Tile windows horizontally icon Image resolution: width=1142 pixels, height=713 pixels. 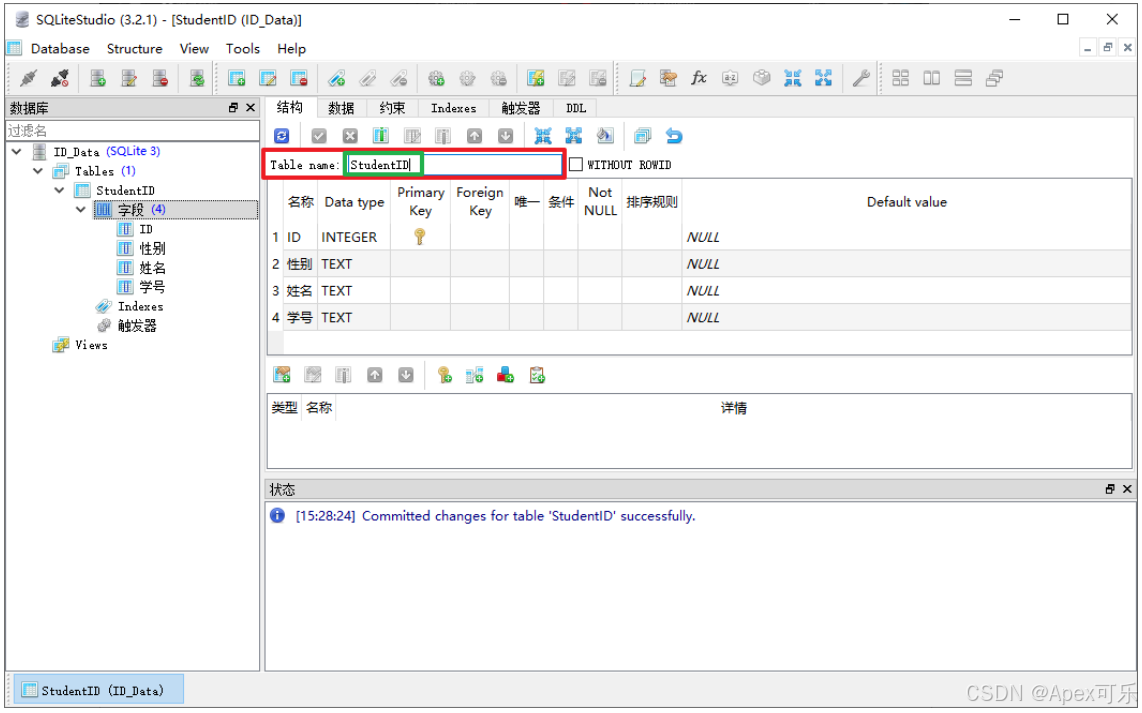(932, 78)
